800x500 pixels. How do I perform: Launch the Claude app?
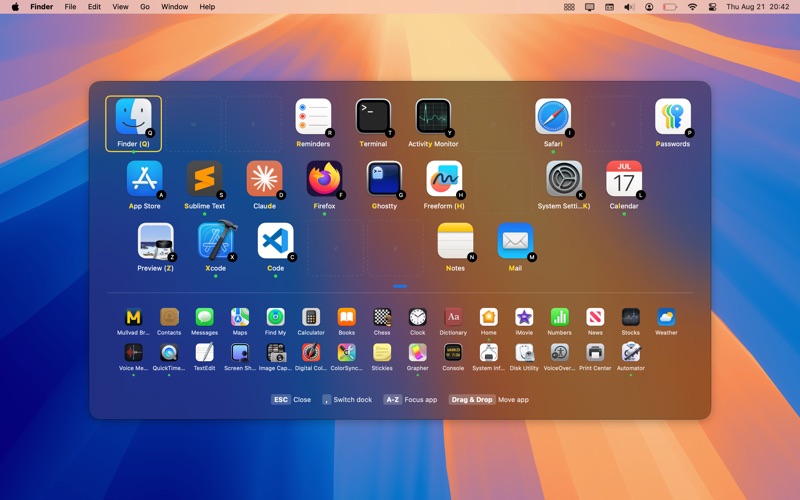point(264,179)
